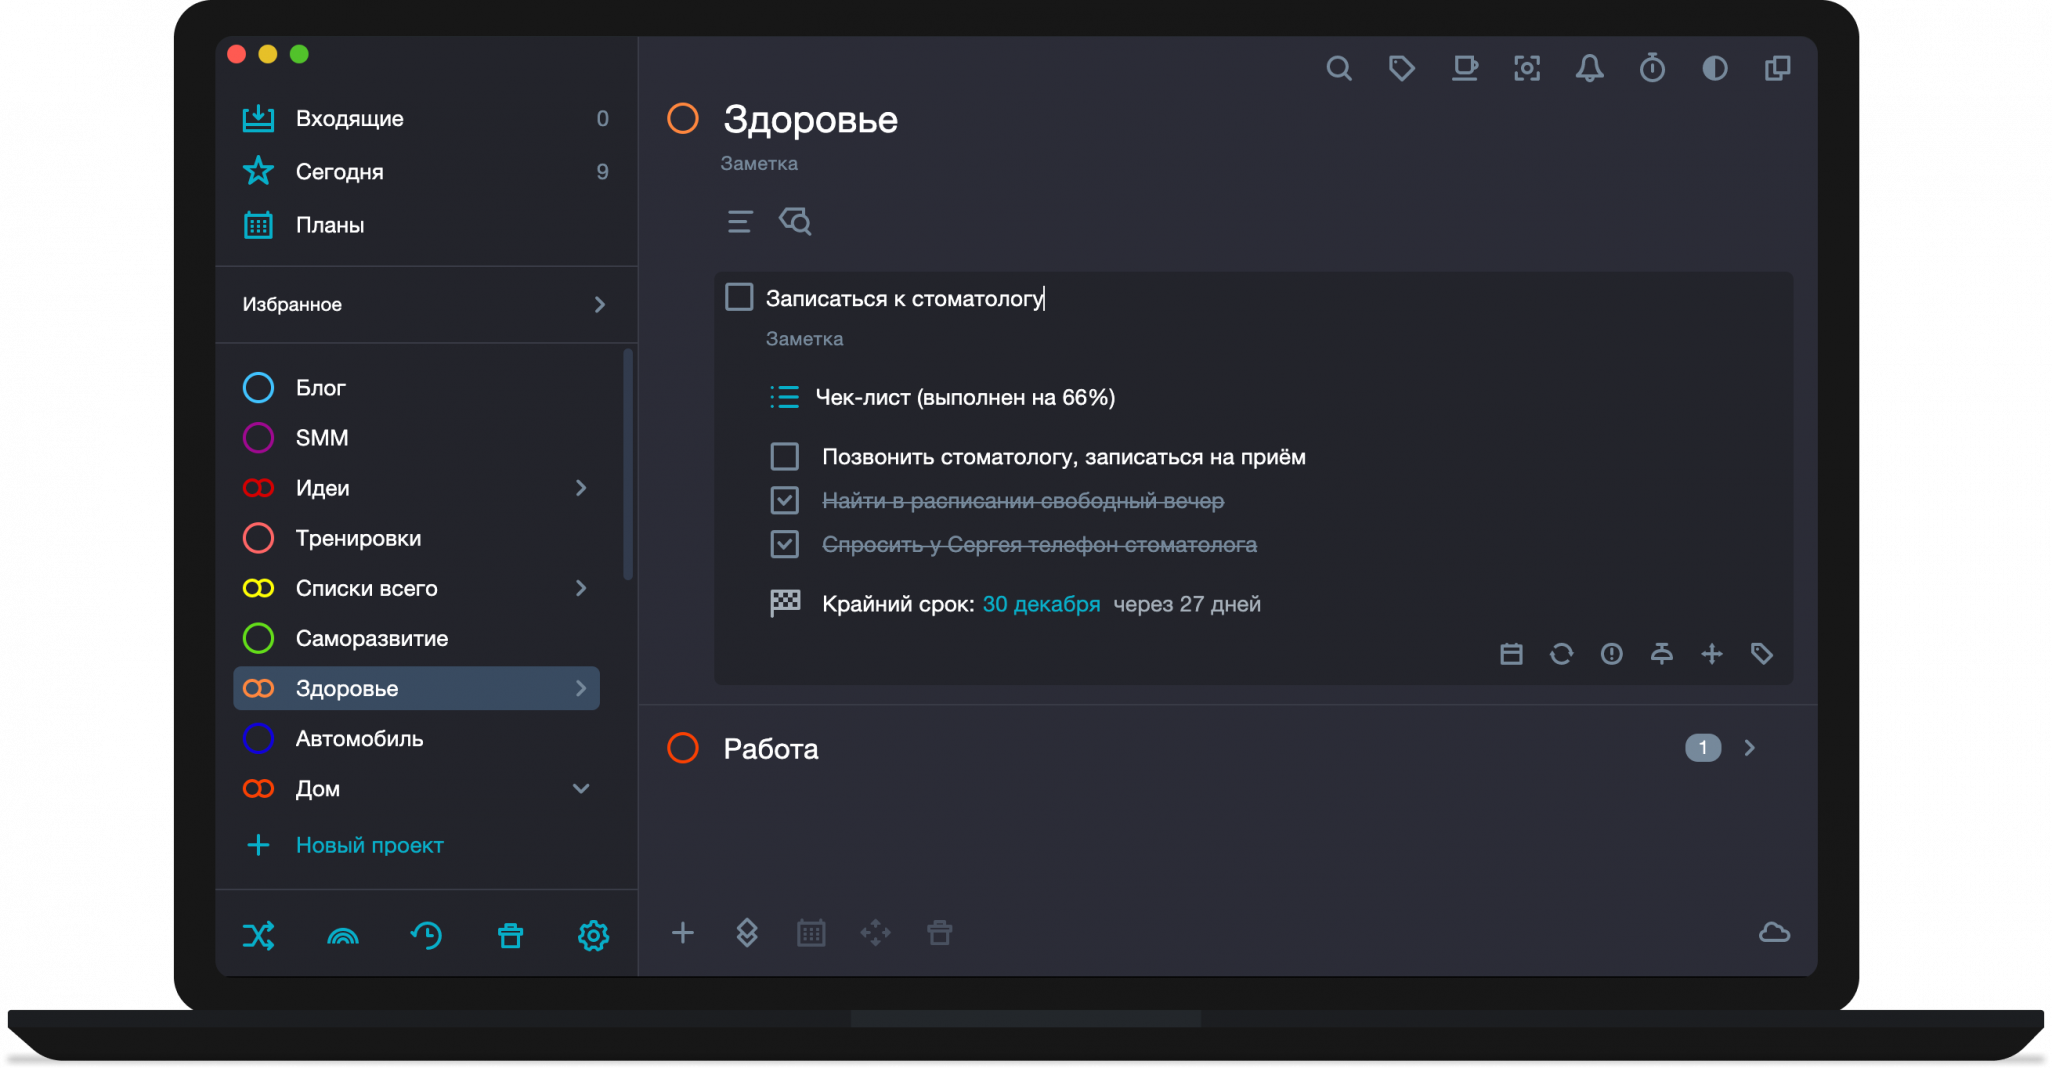The image size is (2052, 1068).
Task: Click the 30 декабря deadline date link
Action: pos(1041,604)
